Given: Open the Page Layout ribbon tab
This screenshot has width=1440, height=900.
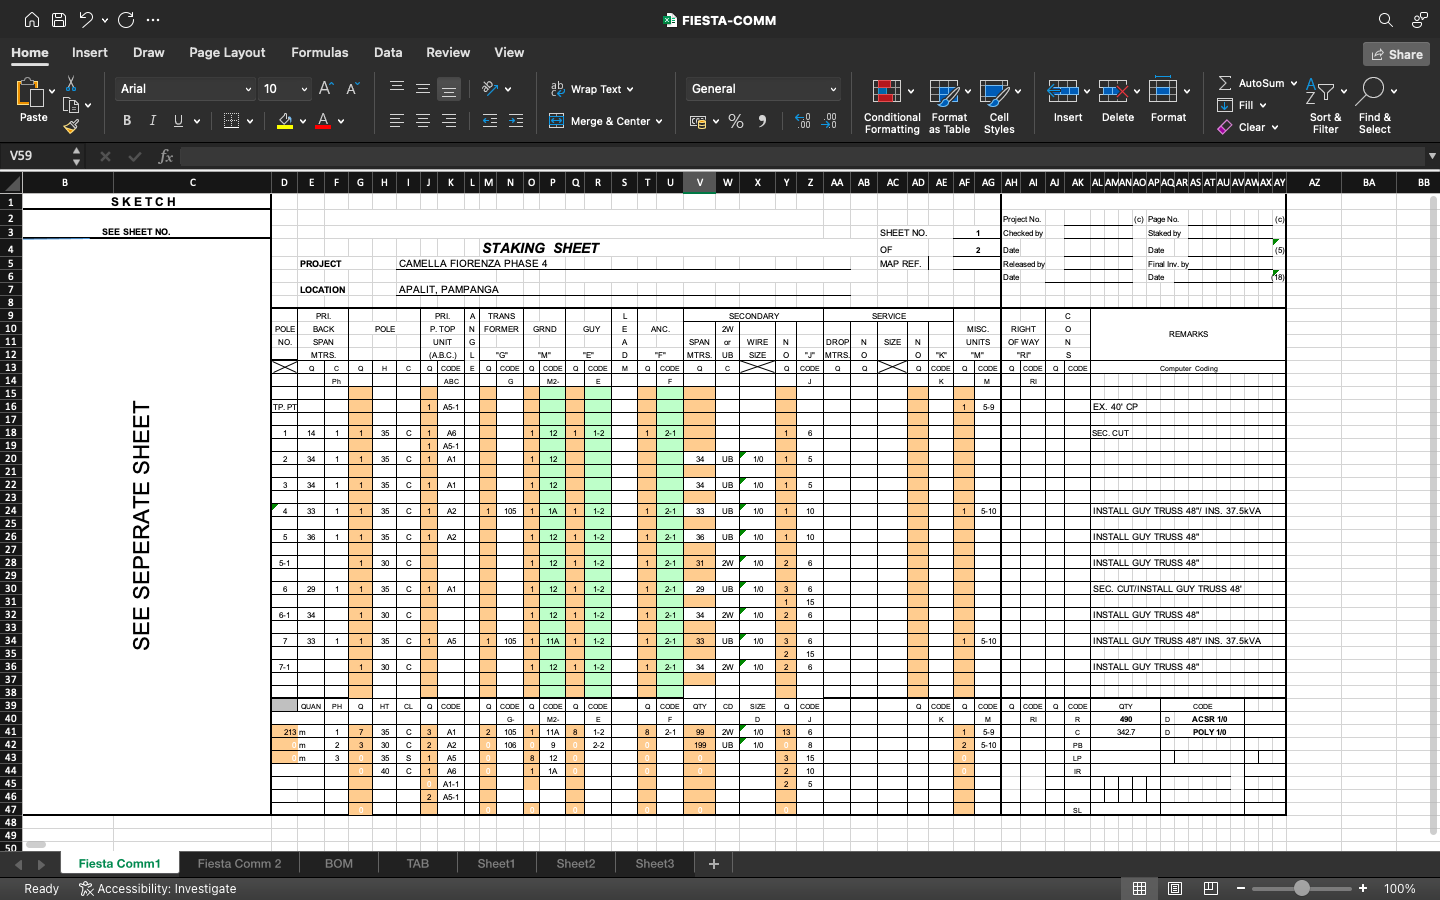Looking at the screenshot, I should [x=227, y=52].
